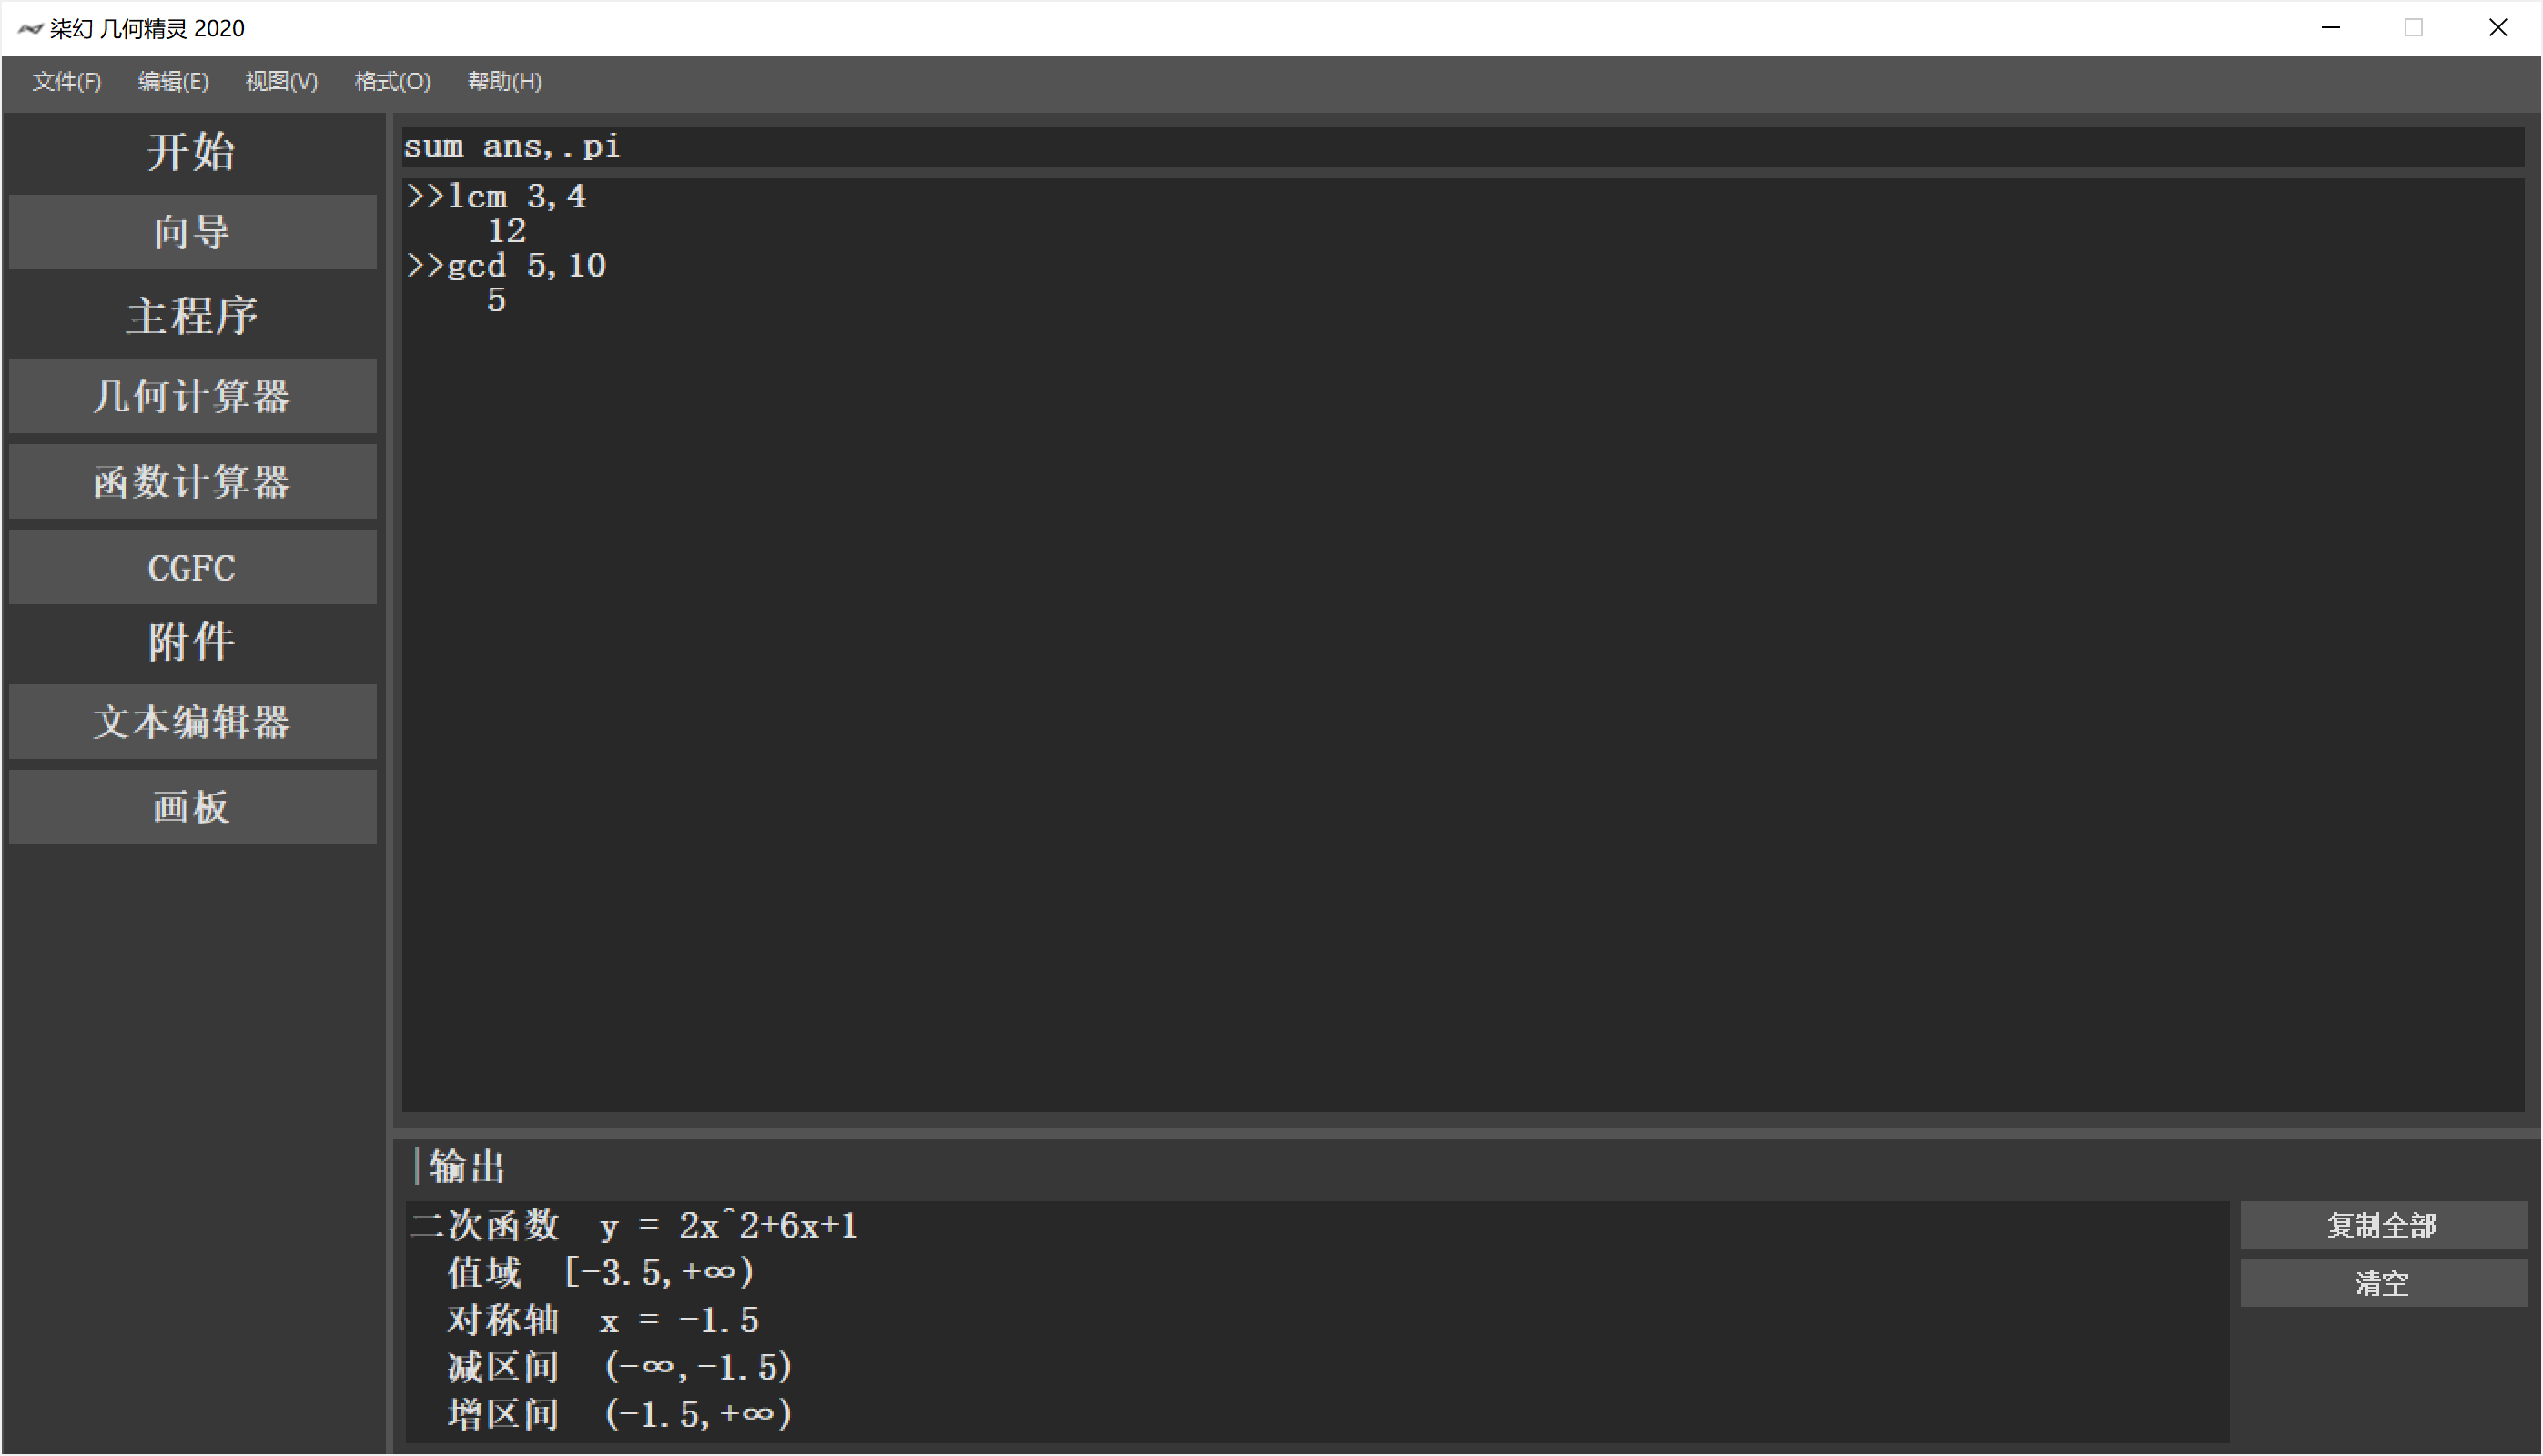The height and width of the screenshot is (1456, 2543).
Task: Click the result '12' in console
Action: pos(507,232)
